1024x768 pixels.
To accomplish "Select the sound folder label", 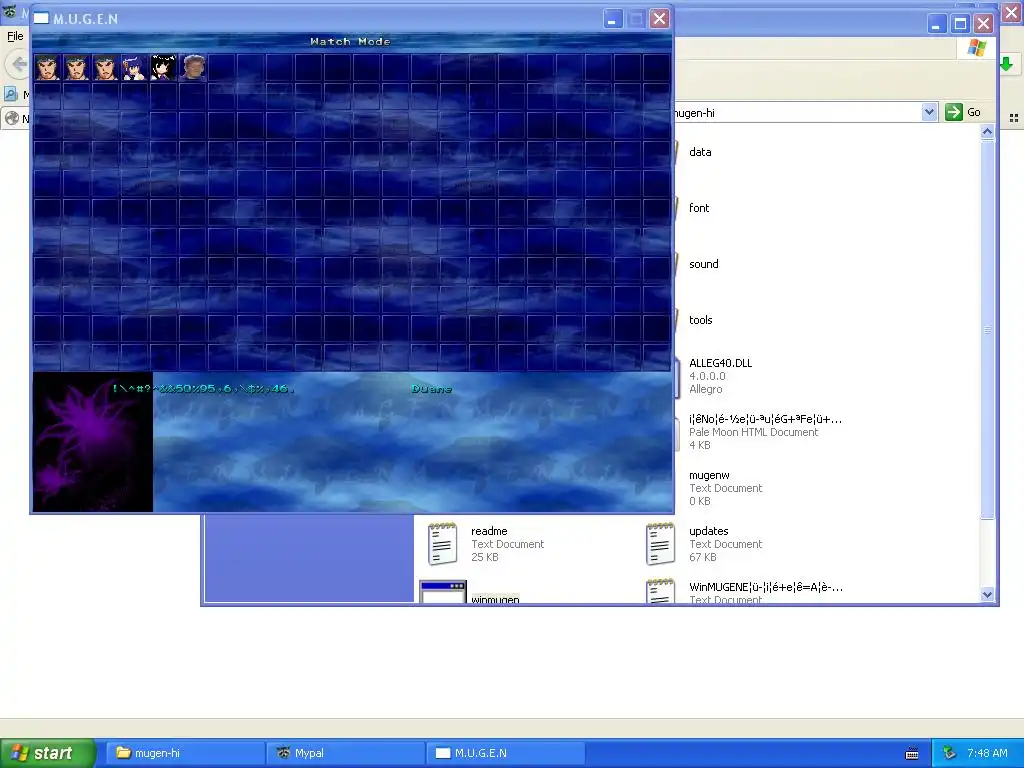I will click(x=703, y=264).
